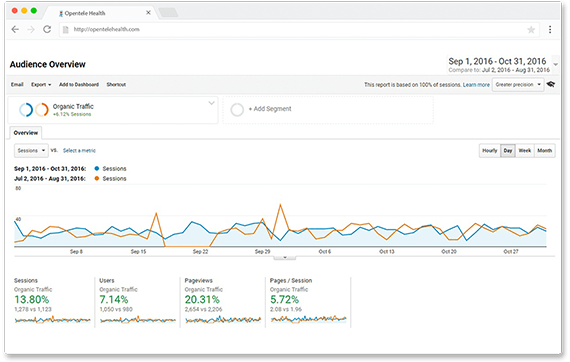The width and height of the screenshot is (570, 362).
Task: Bookmark page with star icon
Action: click(x=531, y=30)
